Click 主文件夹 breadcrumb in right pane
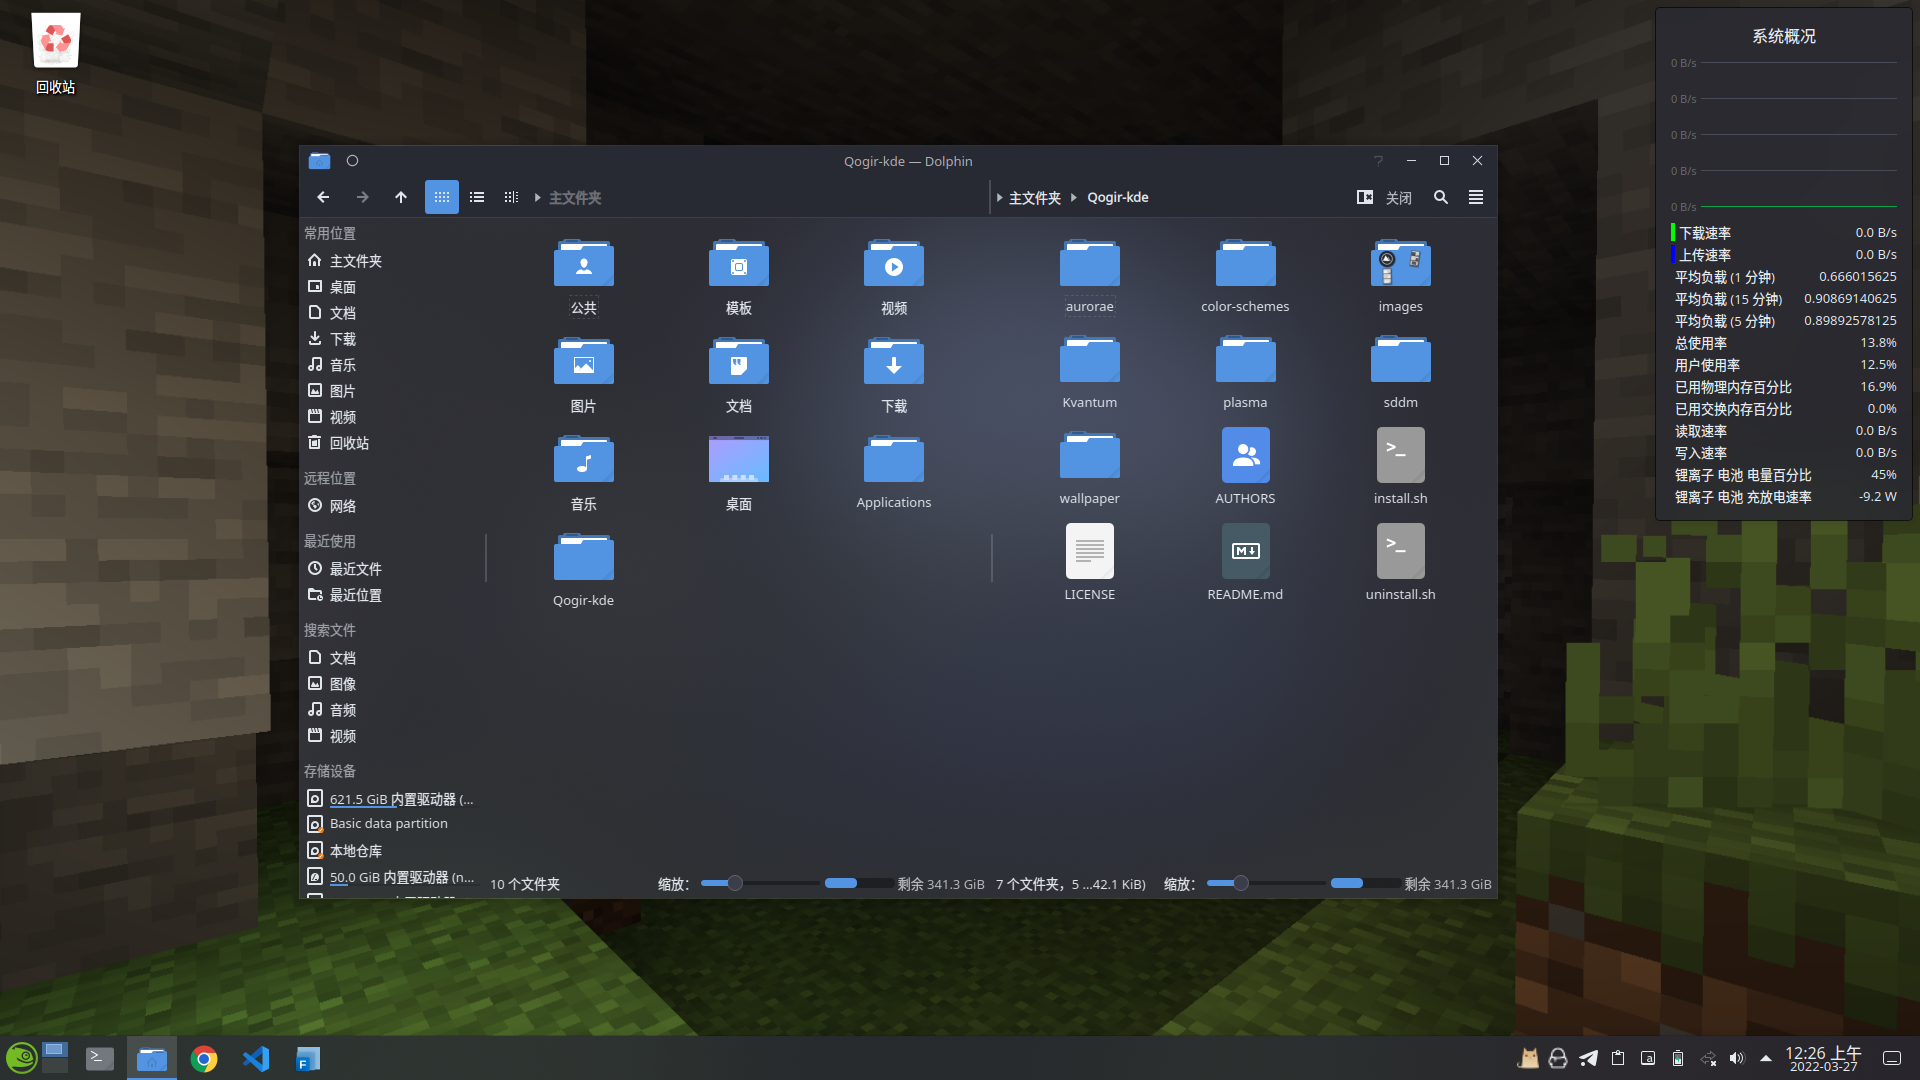The height and width of the screenshot is (1080, 1920). click(1035, 198)
